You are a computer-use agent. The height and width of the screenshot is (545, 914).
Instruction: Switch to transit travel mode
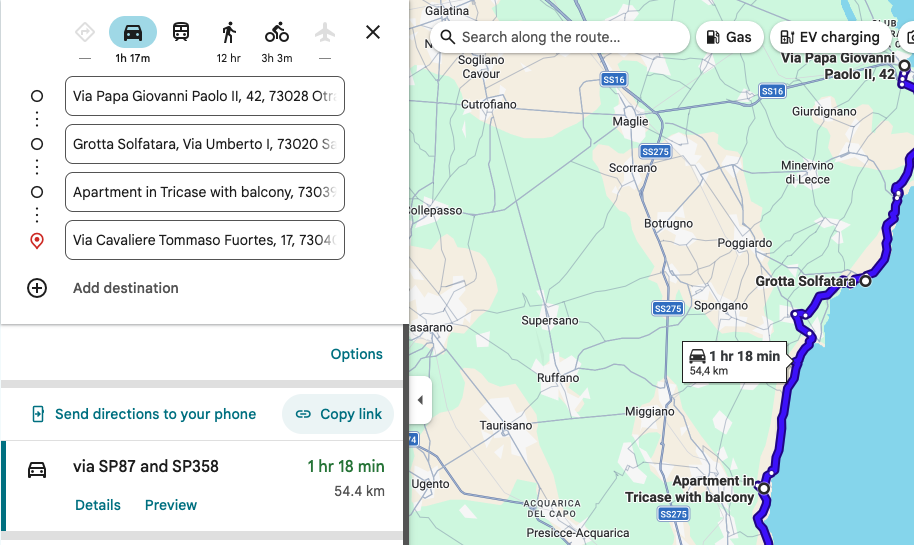(181, 32)
